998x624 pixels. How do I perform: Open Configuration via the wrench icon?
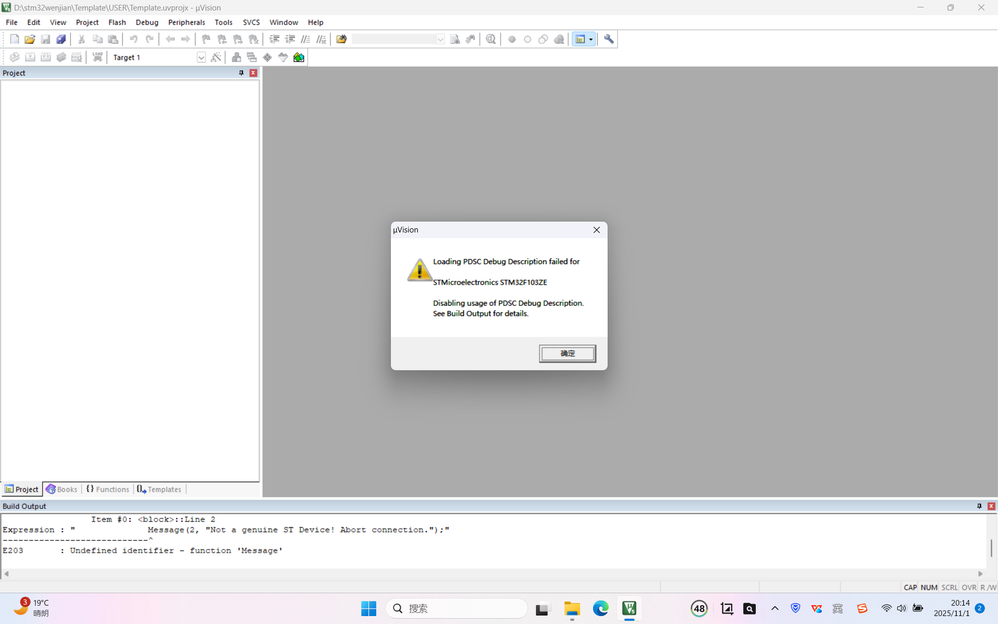pos(609,39)
